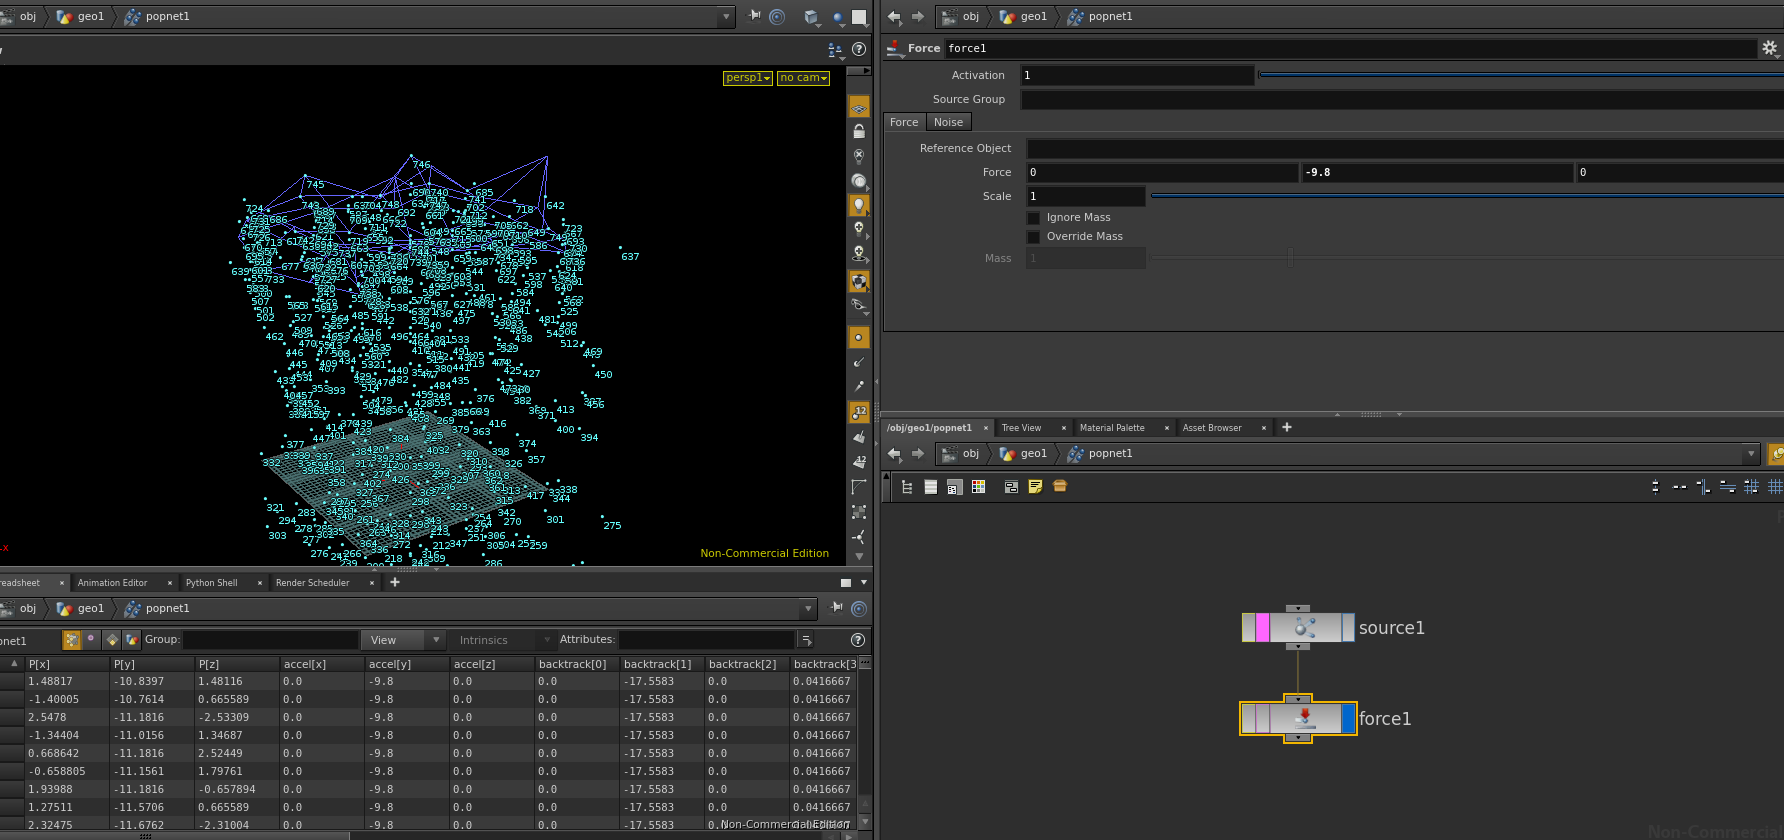
Task: Switch to the Animation Editor tab
Action: [112, 583]
